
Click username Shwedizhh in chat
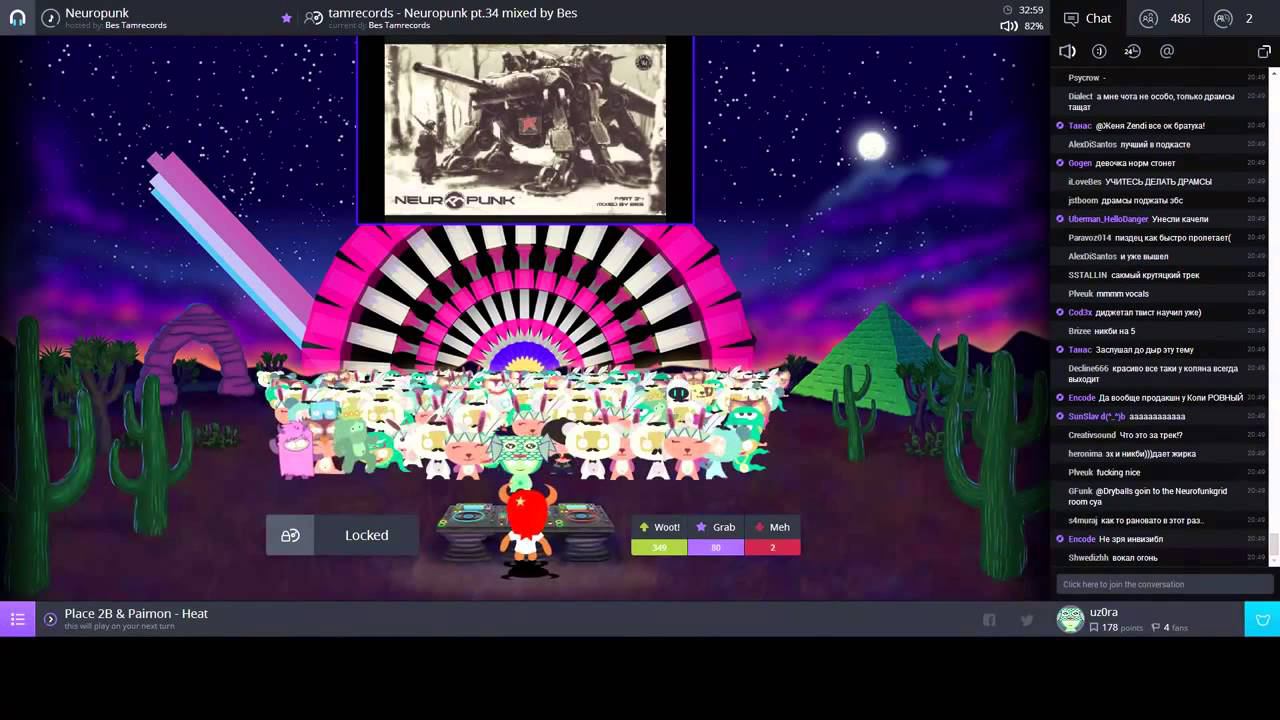(x=1088, y=558)
